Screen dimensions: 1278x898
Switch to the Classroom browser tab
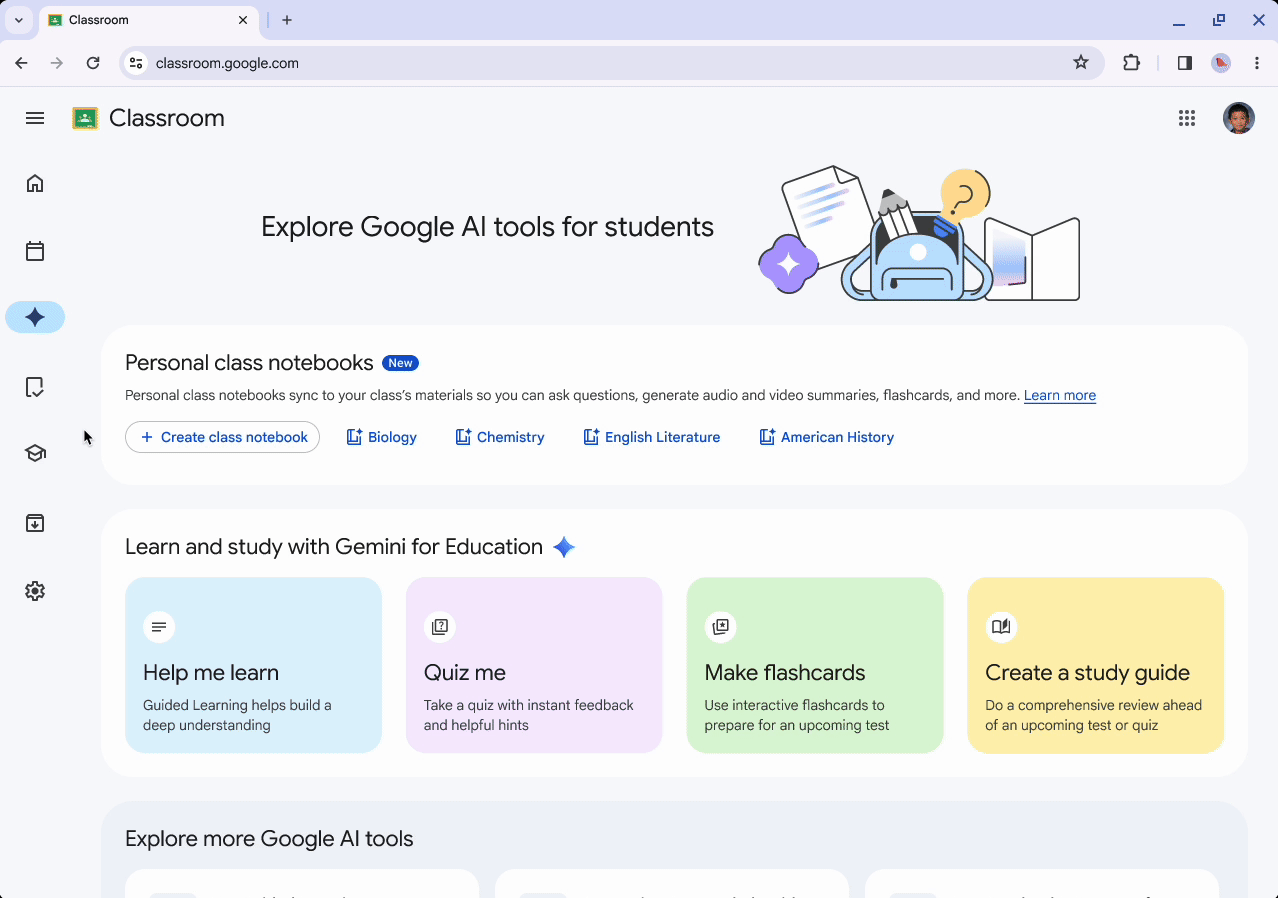pos(140,20)
